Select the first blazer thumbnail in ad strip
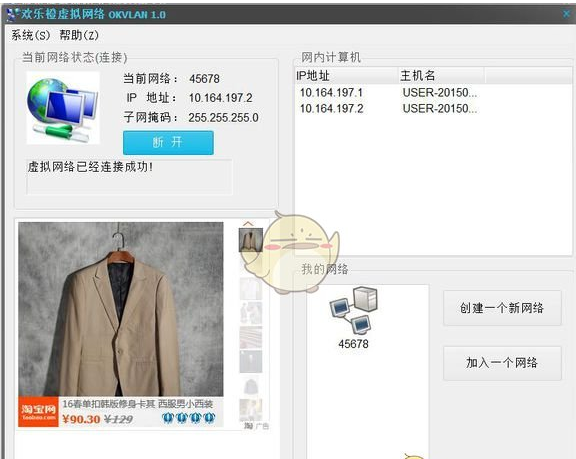This screenshot has width=576, height=459. (251, 240)
